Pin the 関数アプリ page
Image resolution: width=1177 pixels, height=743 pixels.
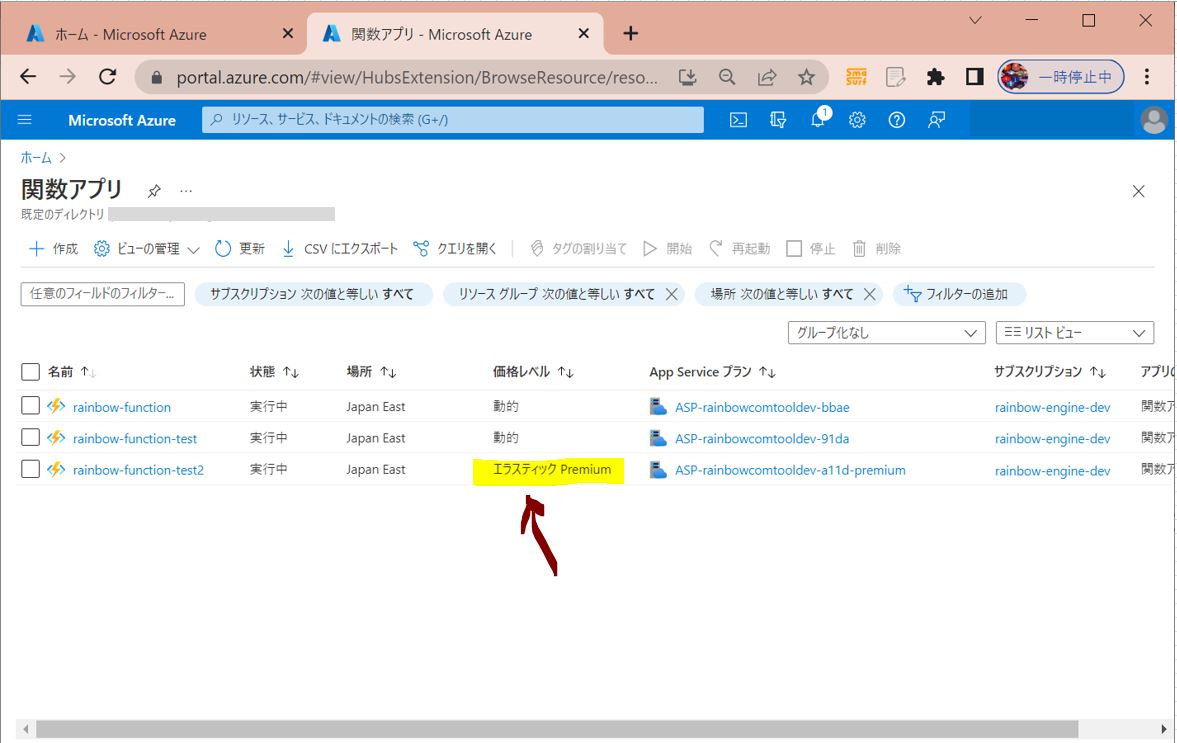(x=154, y=191)
